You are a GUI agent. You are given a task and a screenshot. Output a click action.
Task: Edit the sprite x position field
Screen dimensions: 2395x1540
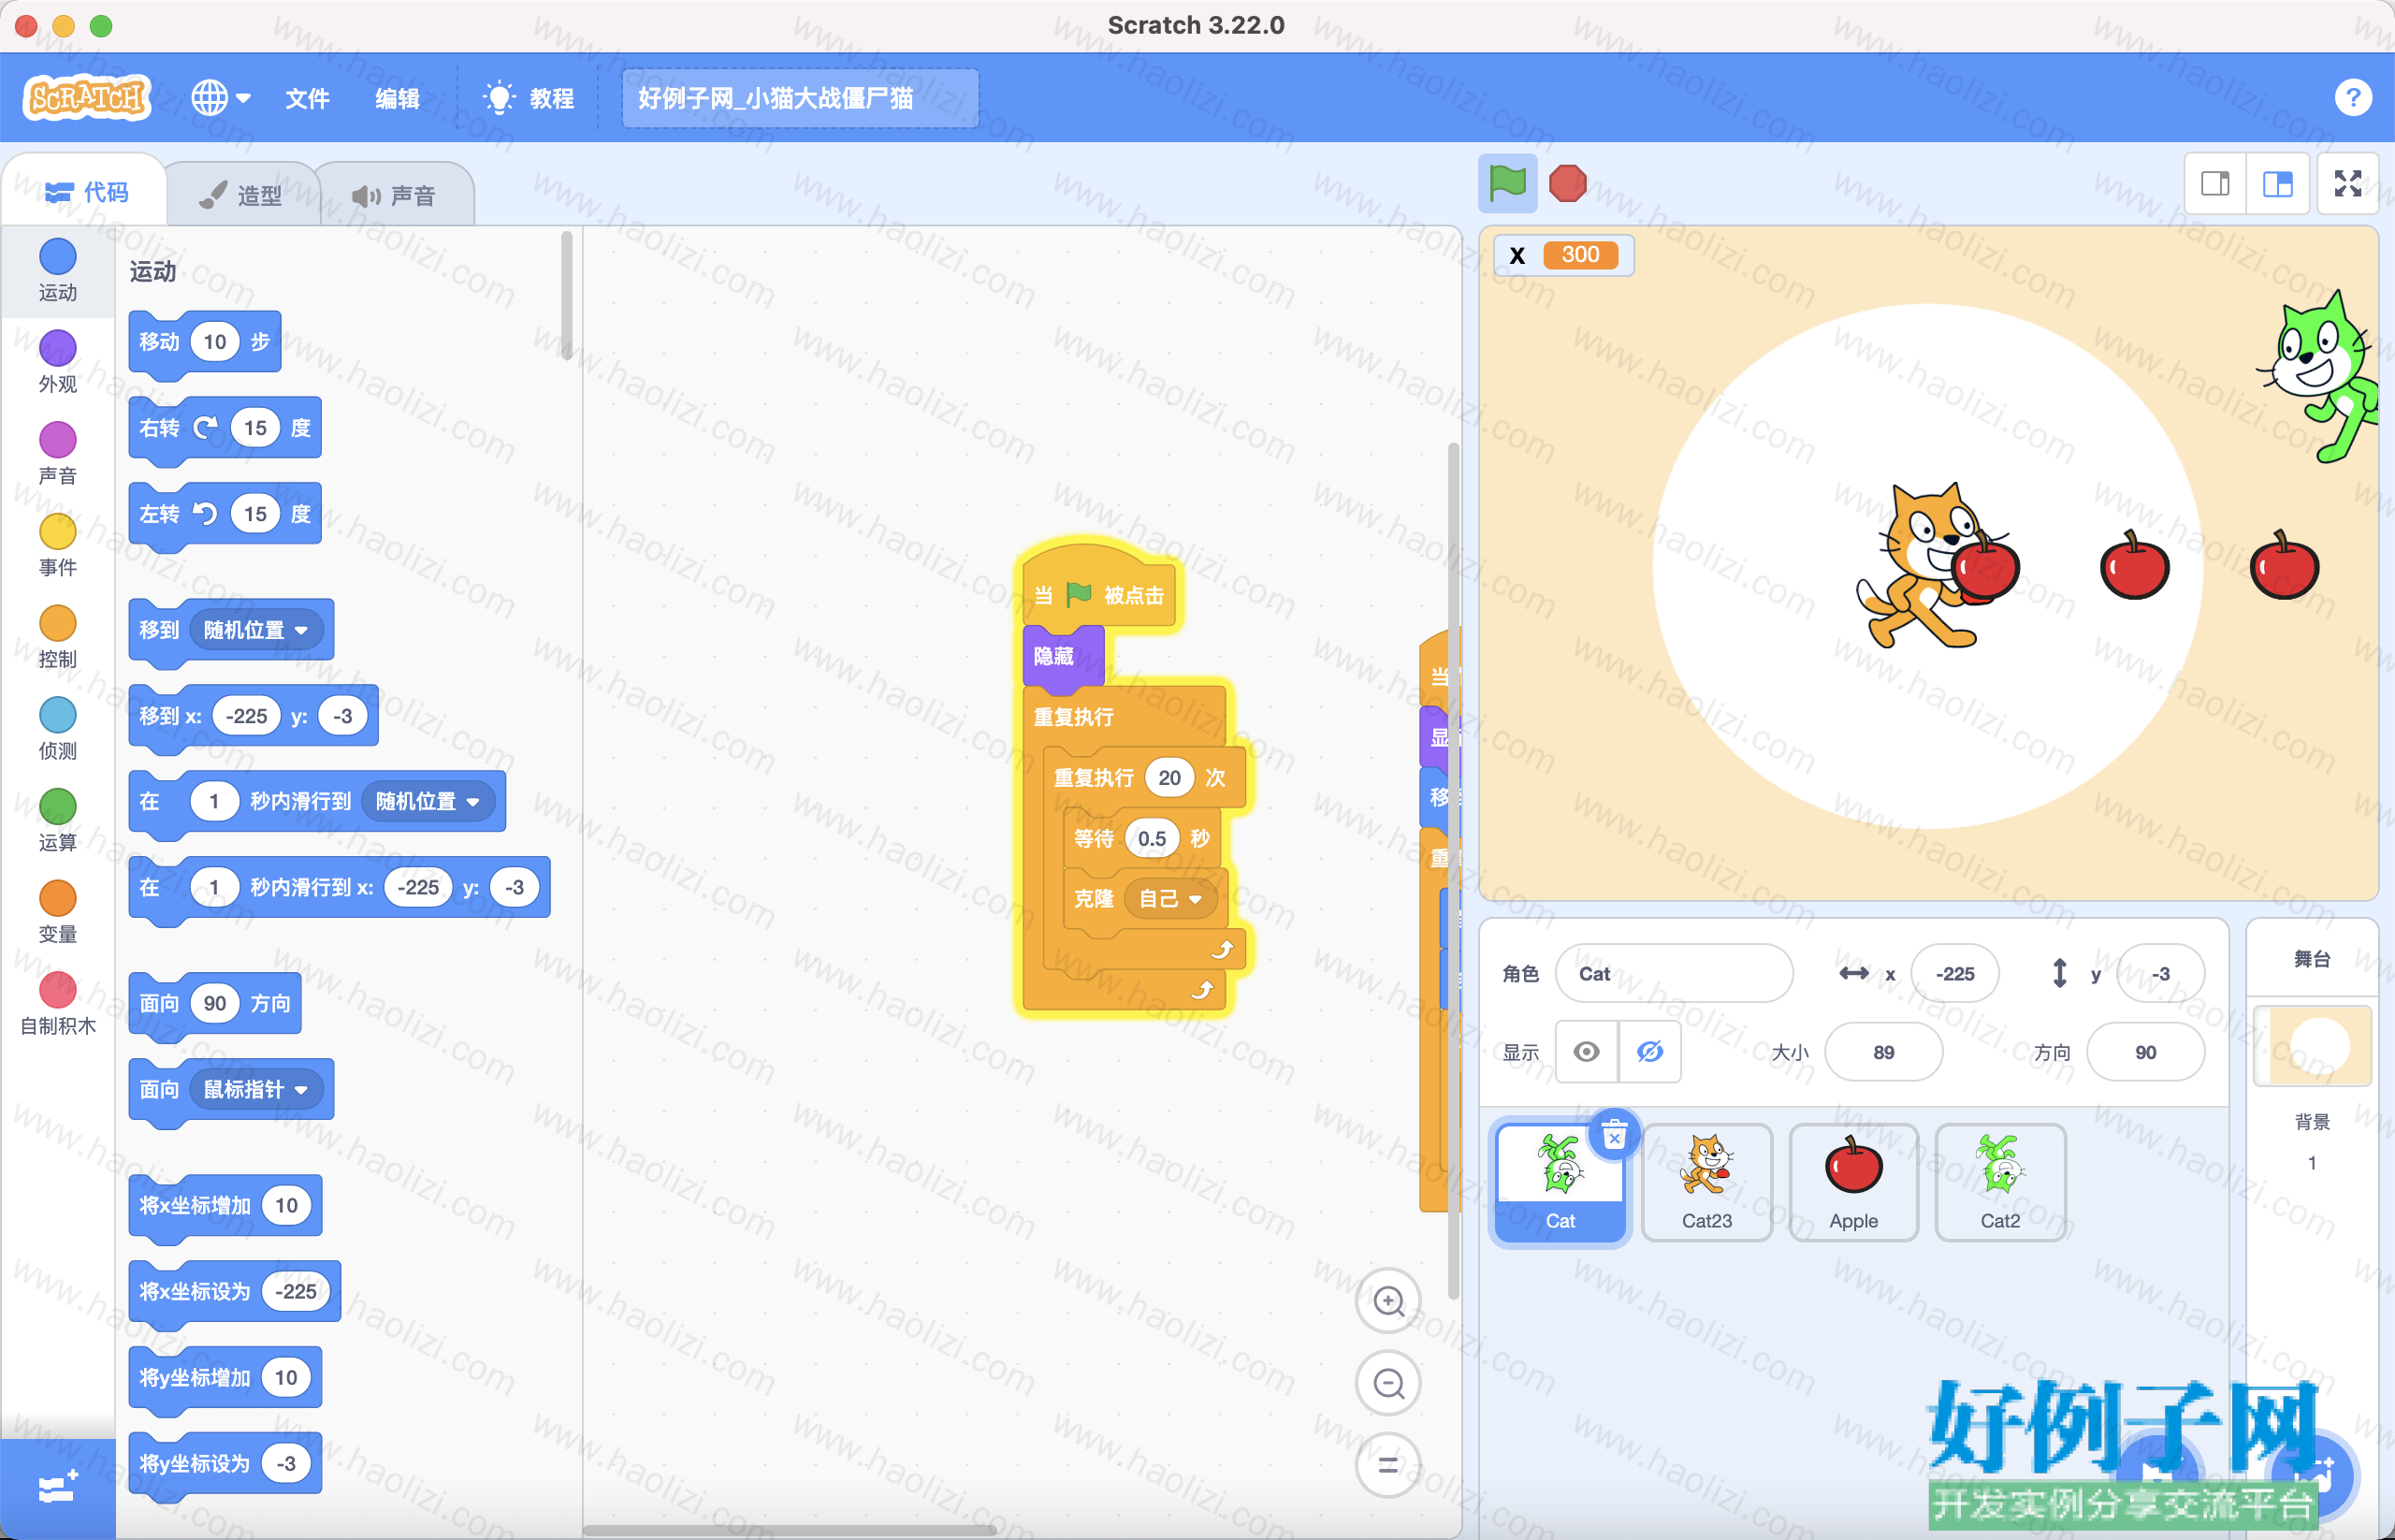pos(1954,973)
